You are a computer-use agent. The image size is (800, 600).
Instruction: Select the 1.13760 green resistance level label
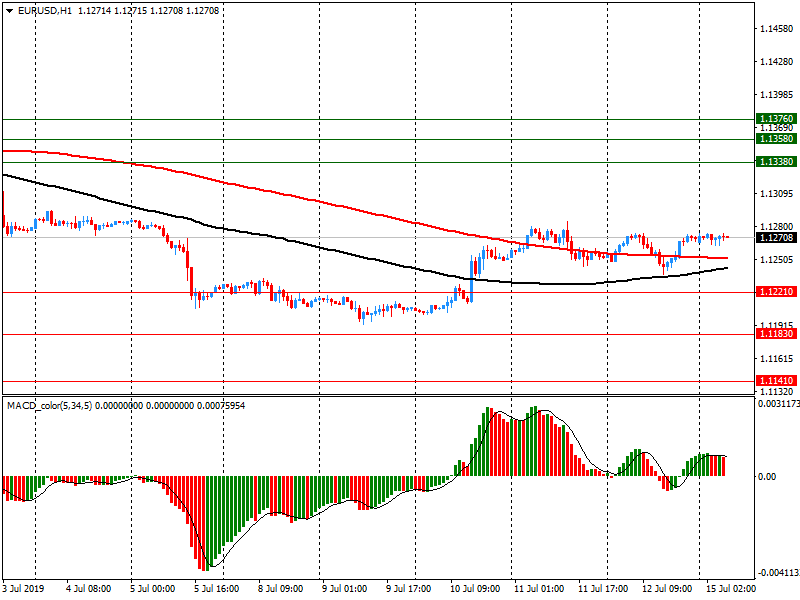point(777,119)
